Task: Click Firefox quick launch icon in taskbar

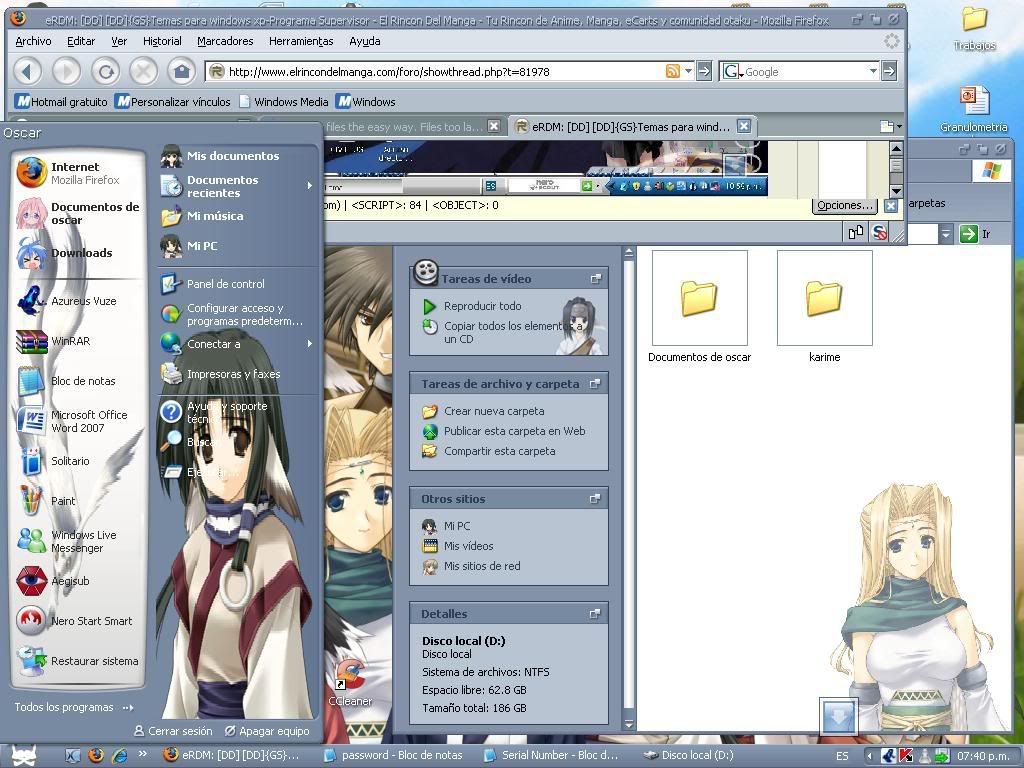Action: click(x=96, y=756)
